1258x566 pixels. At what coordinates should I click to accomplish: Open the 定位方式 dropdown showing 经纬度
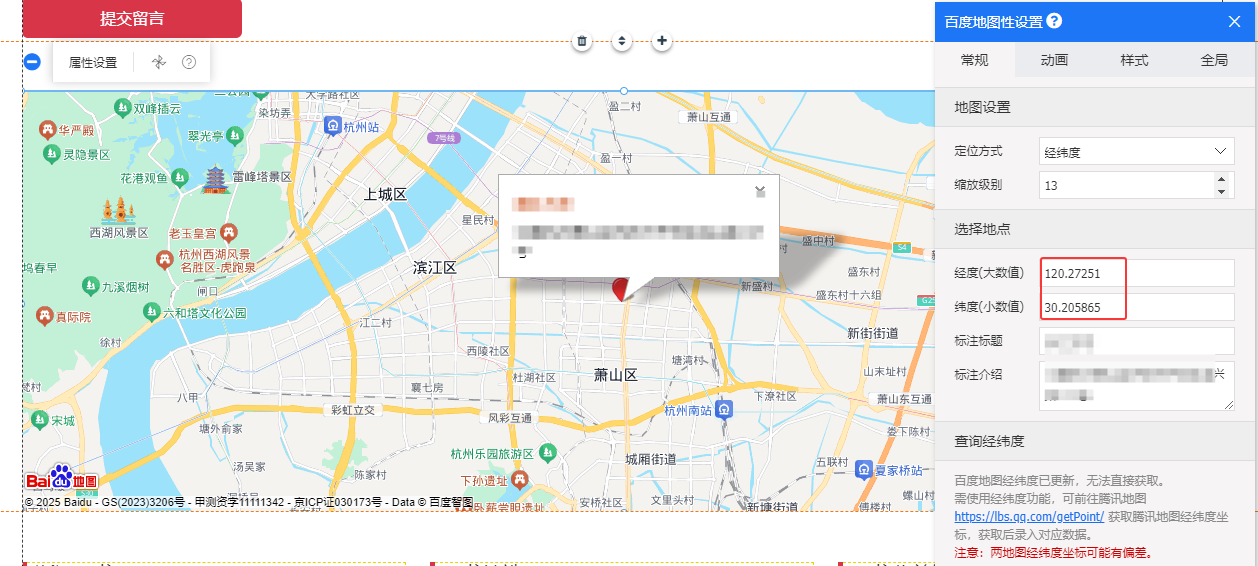(x=1137, y=152)
